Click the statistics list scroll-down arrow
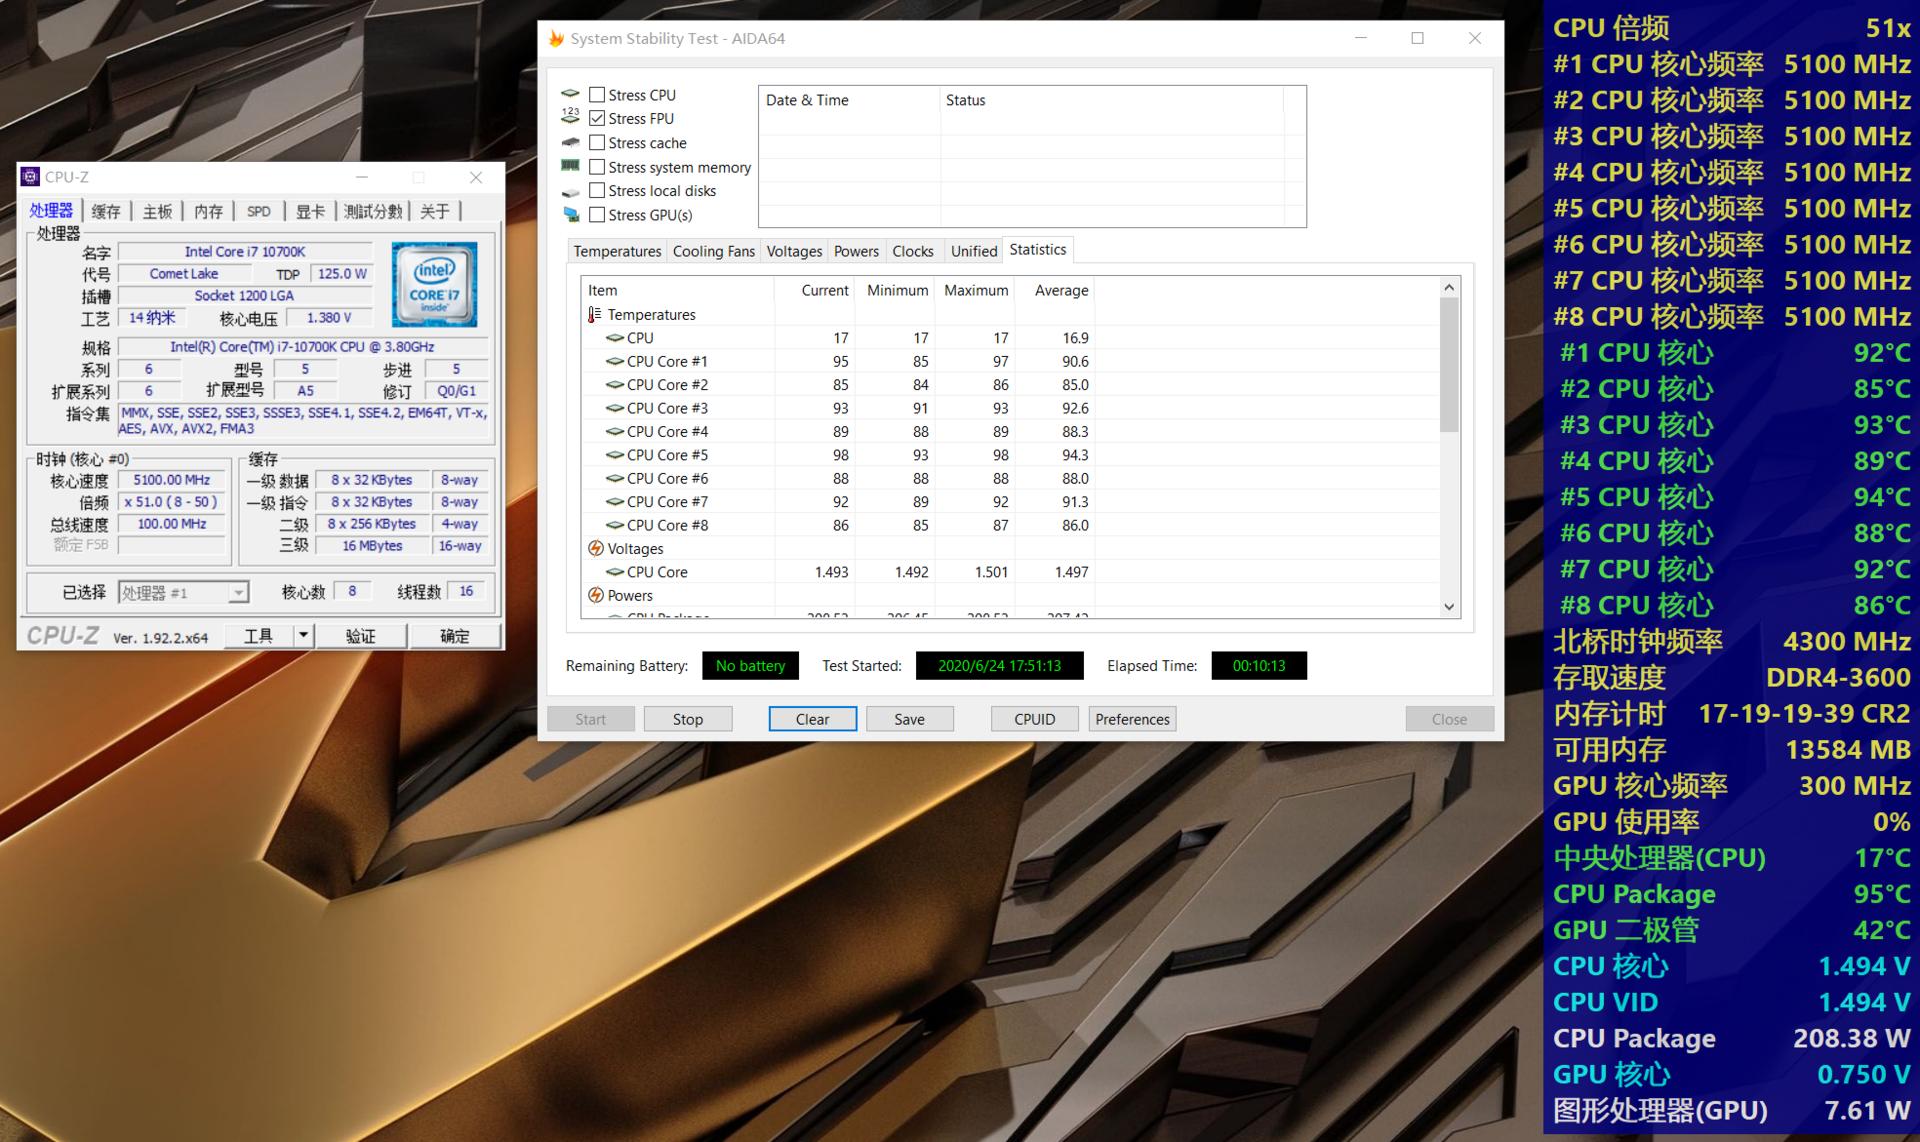 [x=1449, y=607]
